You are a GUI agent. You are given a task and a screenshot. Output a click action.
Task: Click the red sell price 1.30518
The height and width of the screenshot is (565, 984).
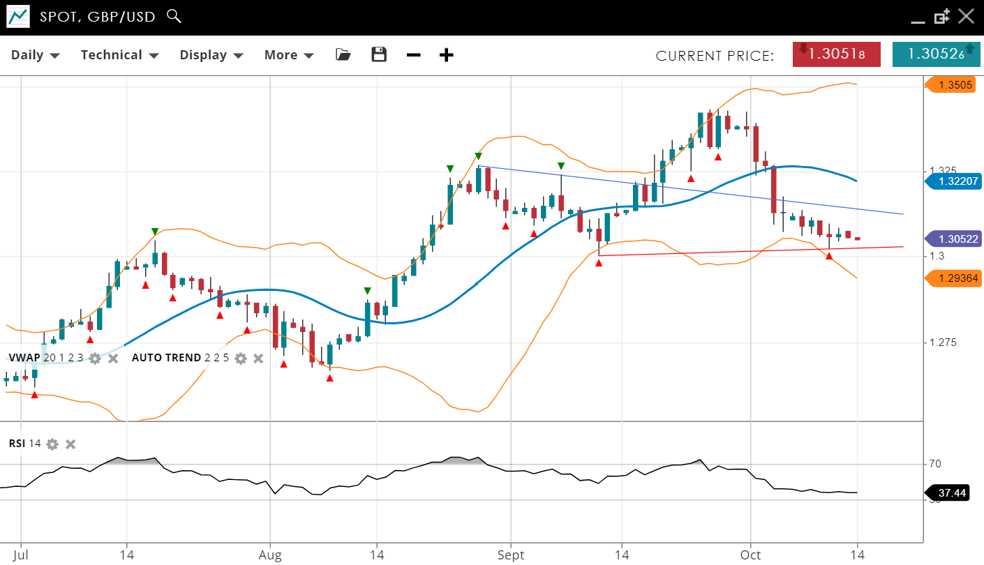point(836,54)
